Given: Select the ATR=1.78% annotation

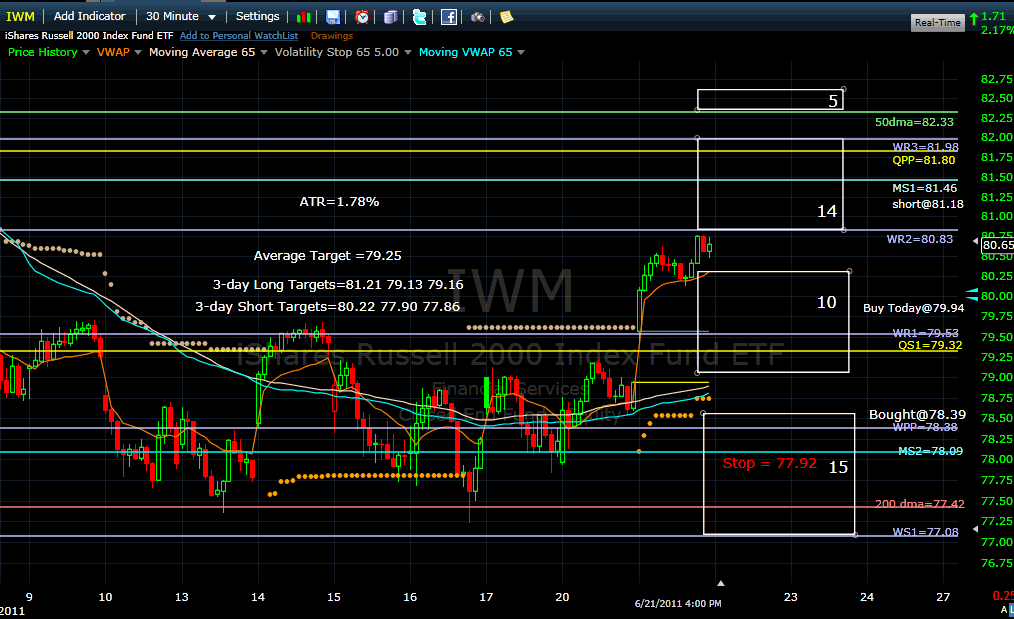Looking at the screenshot, I should point(340,202).
